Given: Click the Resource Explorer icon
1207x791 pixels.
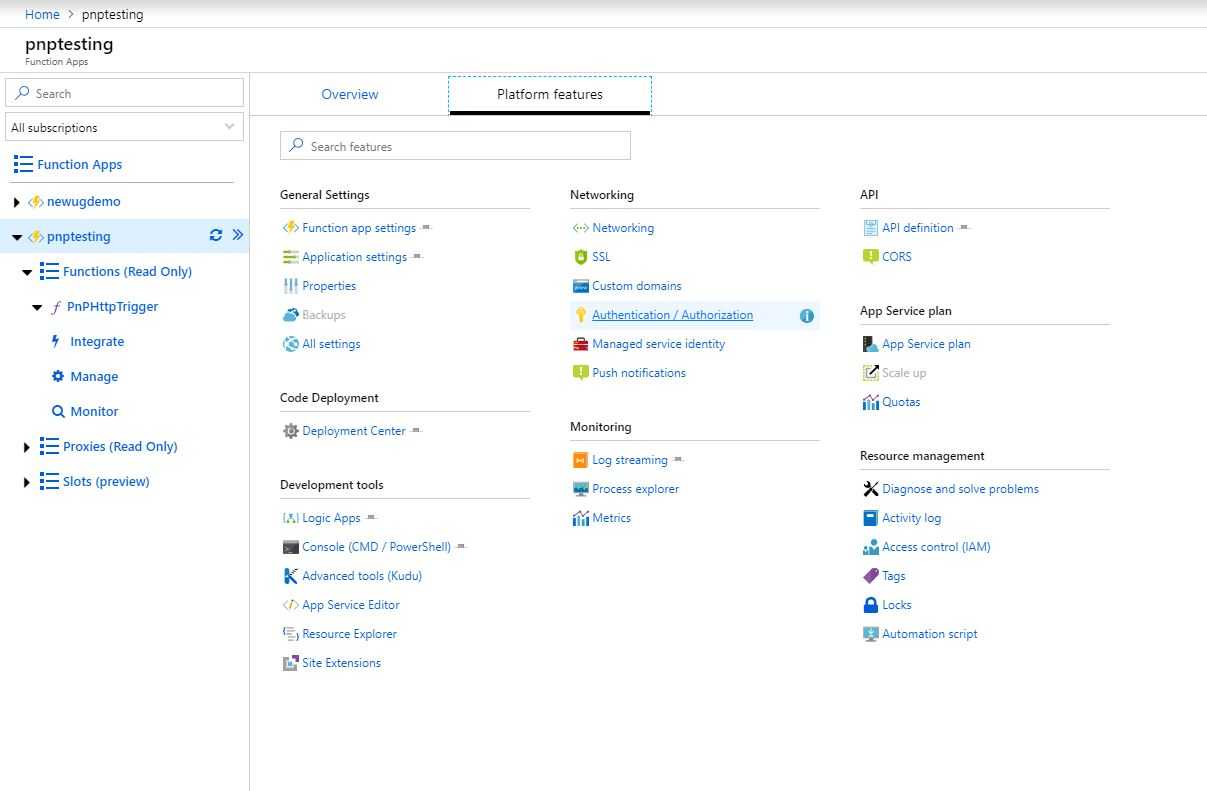Looking at the screenshot, I should click(291, 634).
